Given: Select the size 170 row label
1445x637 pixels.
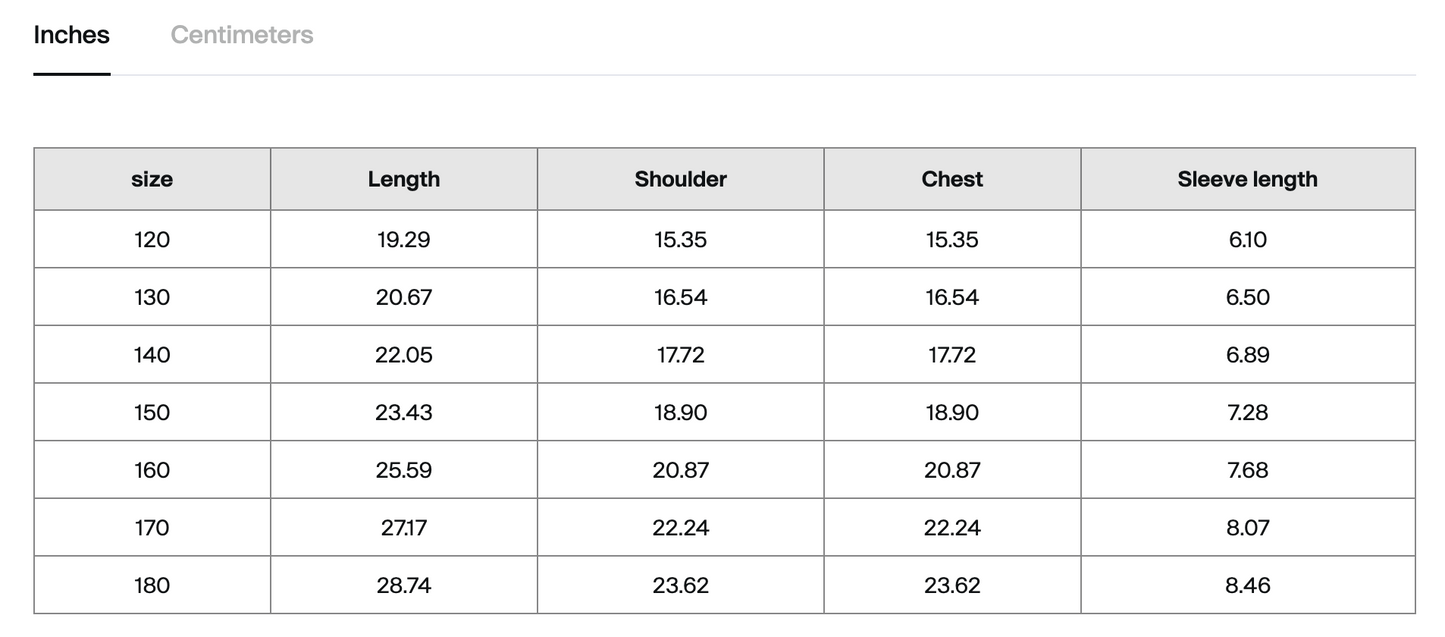Looking at the screenshot, I should [x=152, y=528].
